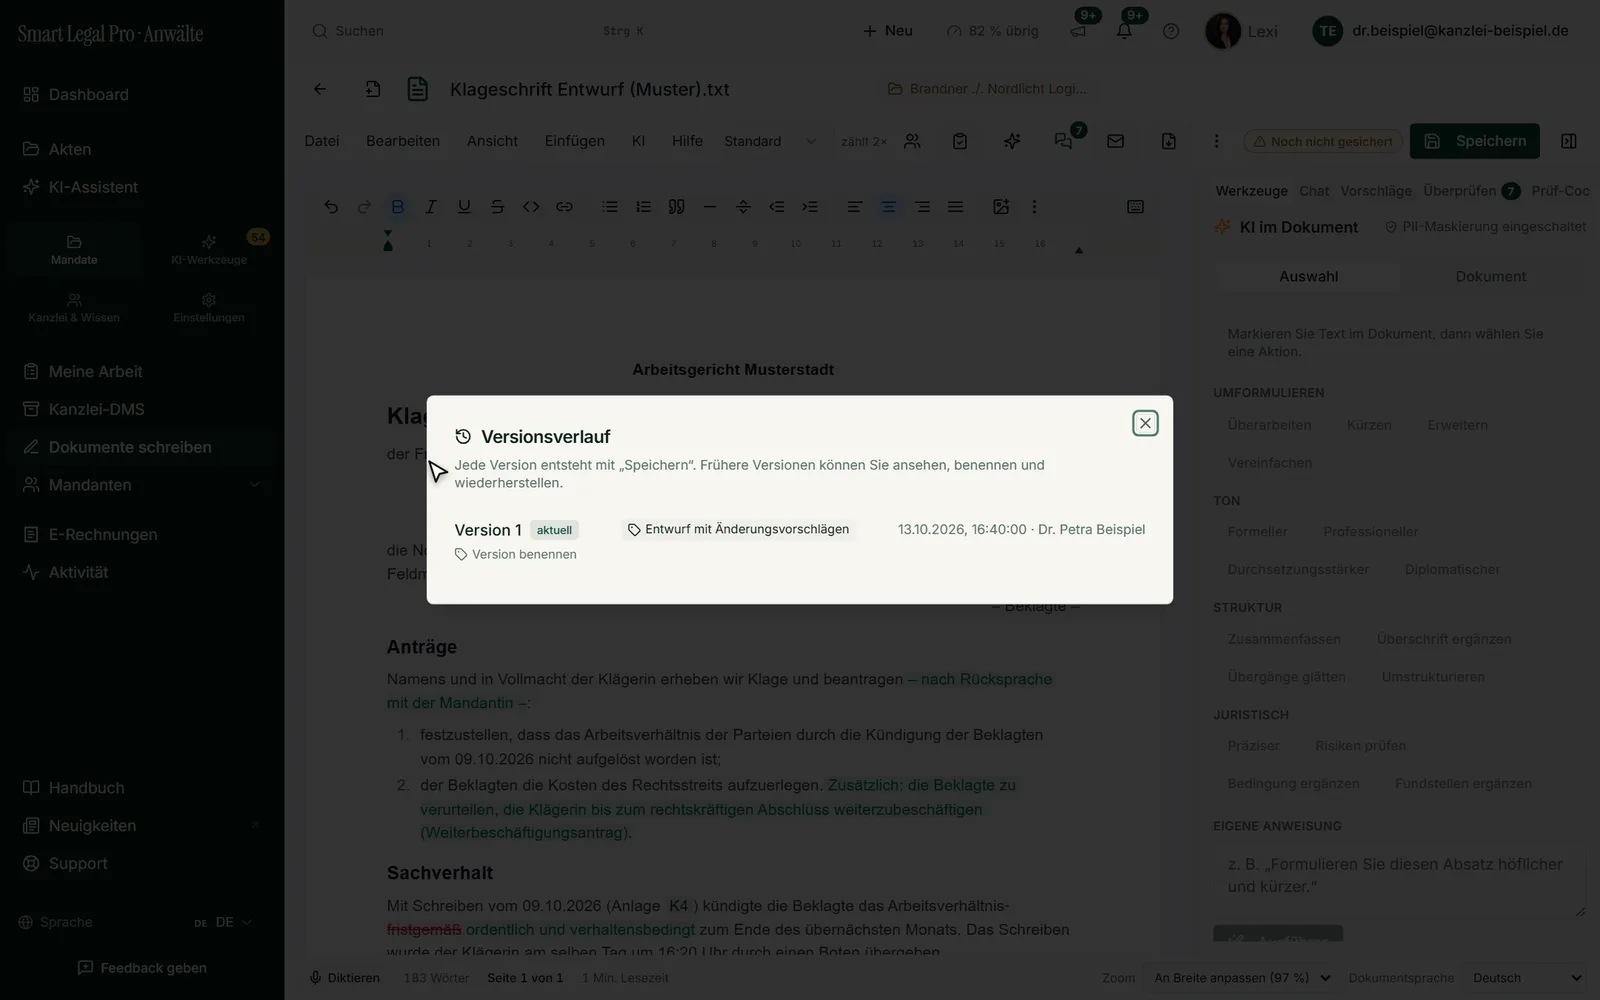Viewport: 1600px width, 1000px height.
Task: Toggle strikethrough formatting
Action: point(497,207)
